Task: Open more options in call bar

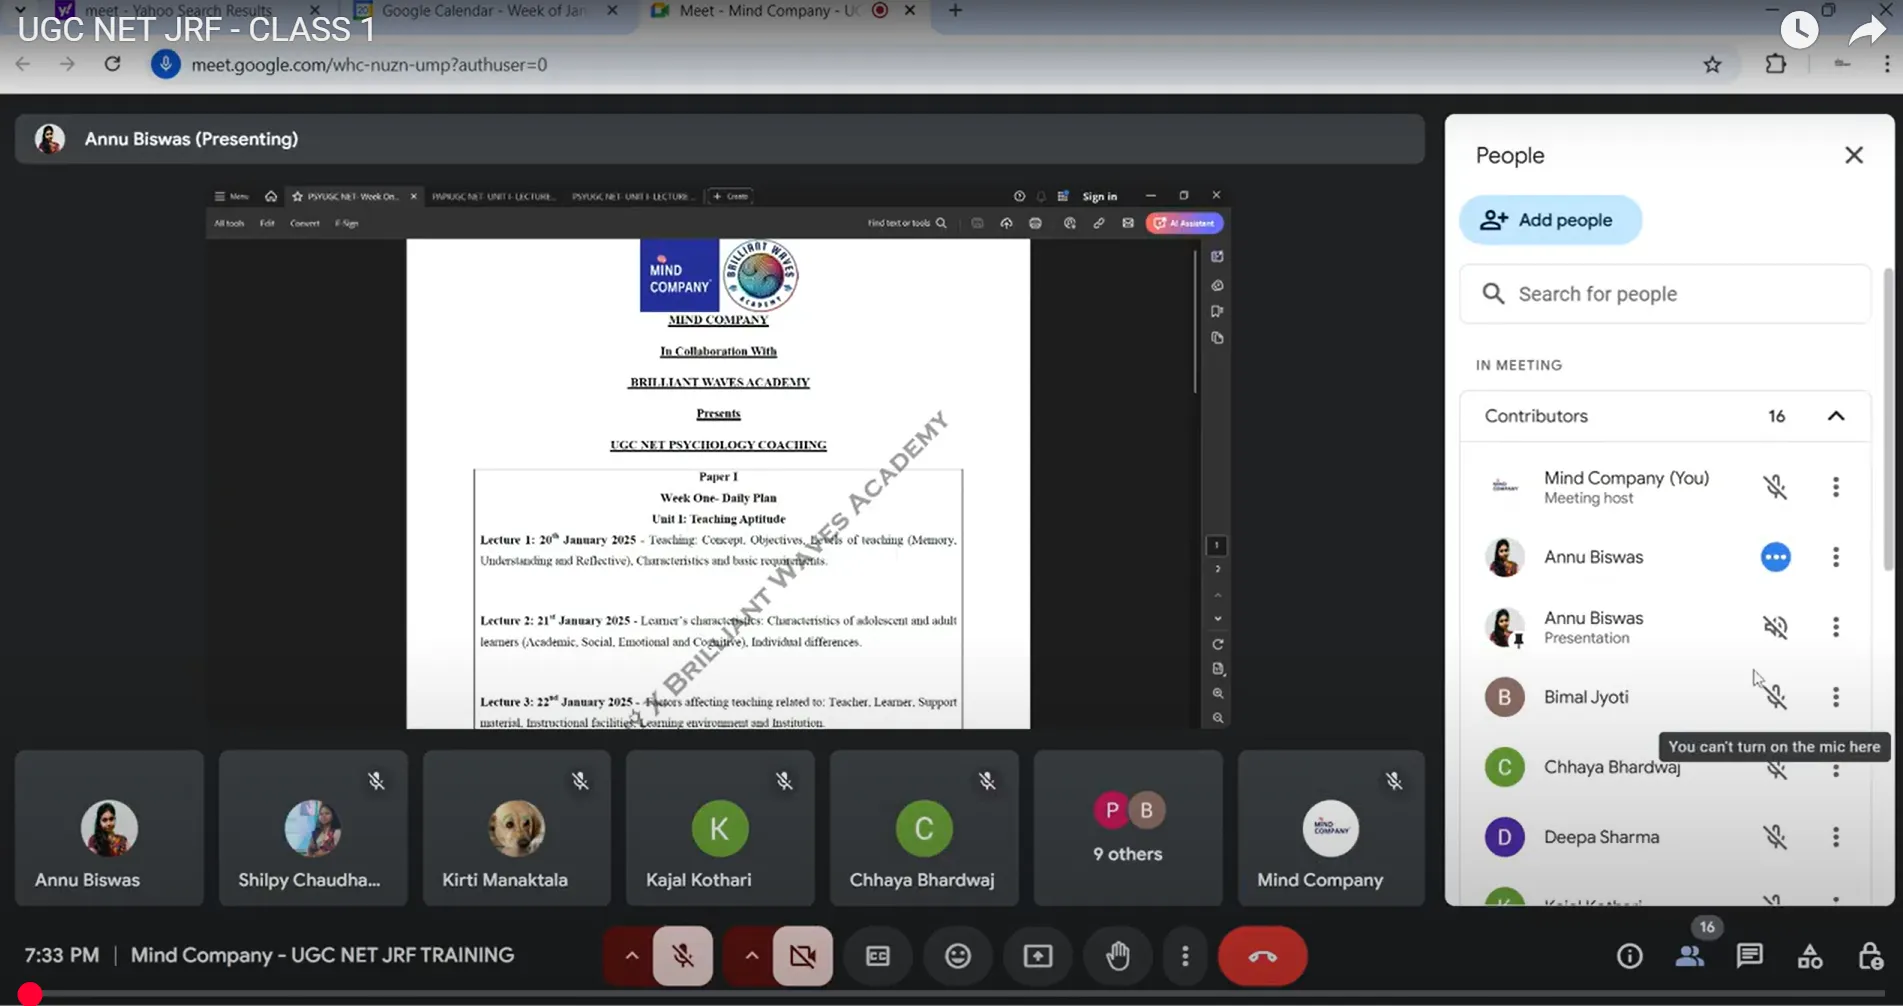Action: 1185,956
